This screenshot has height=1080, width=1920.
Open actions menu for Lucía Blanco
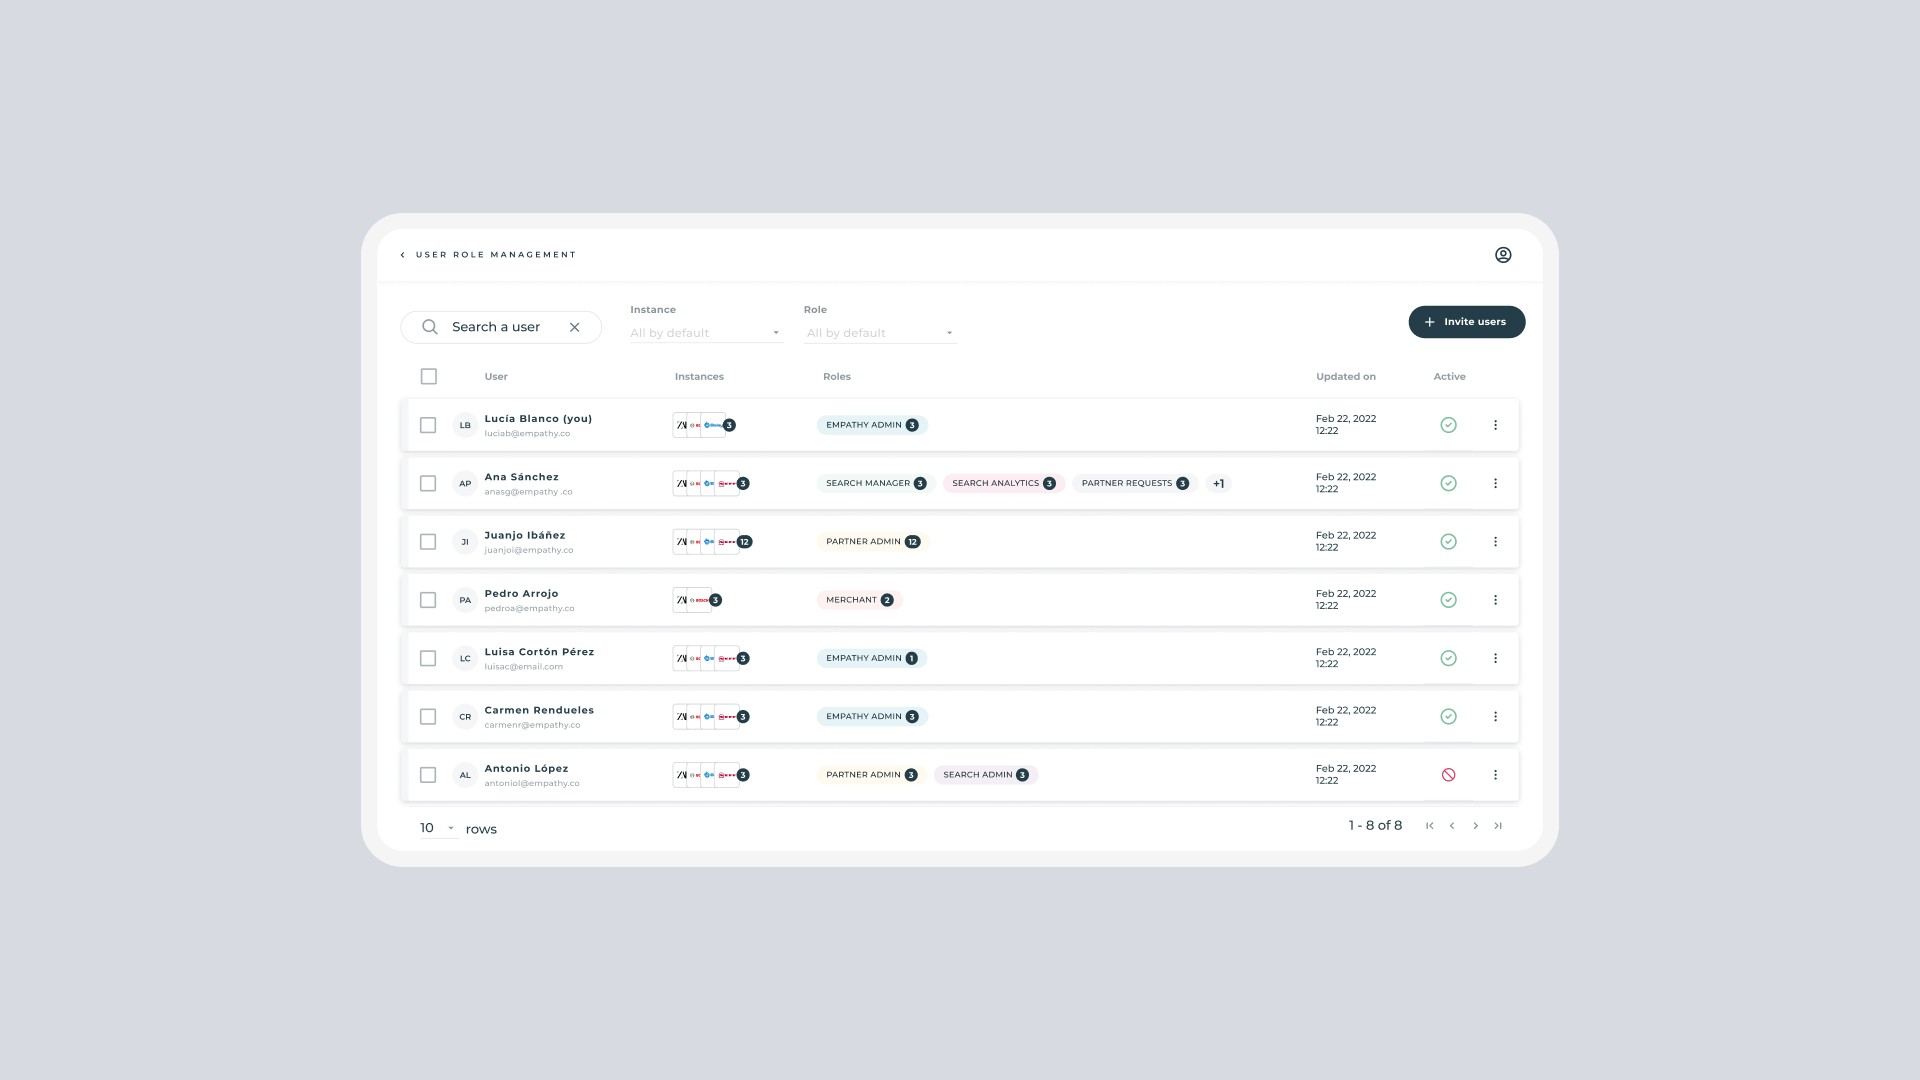[1495, 425]
